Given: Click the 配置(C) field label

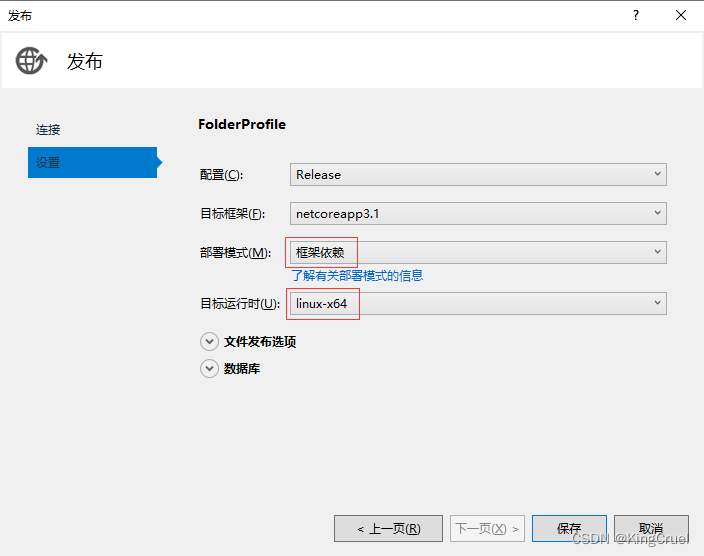Looking at the screenshot, I should click(221, 175).
